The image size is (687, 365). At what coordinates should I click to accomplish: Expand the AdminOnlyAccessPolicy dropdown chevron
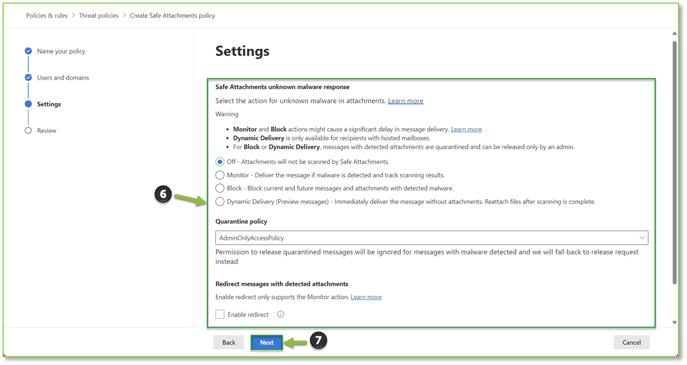642,238
